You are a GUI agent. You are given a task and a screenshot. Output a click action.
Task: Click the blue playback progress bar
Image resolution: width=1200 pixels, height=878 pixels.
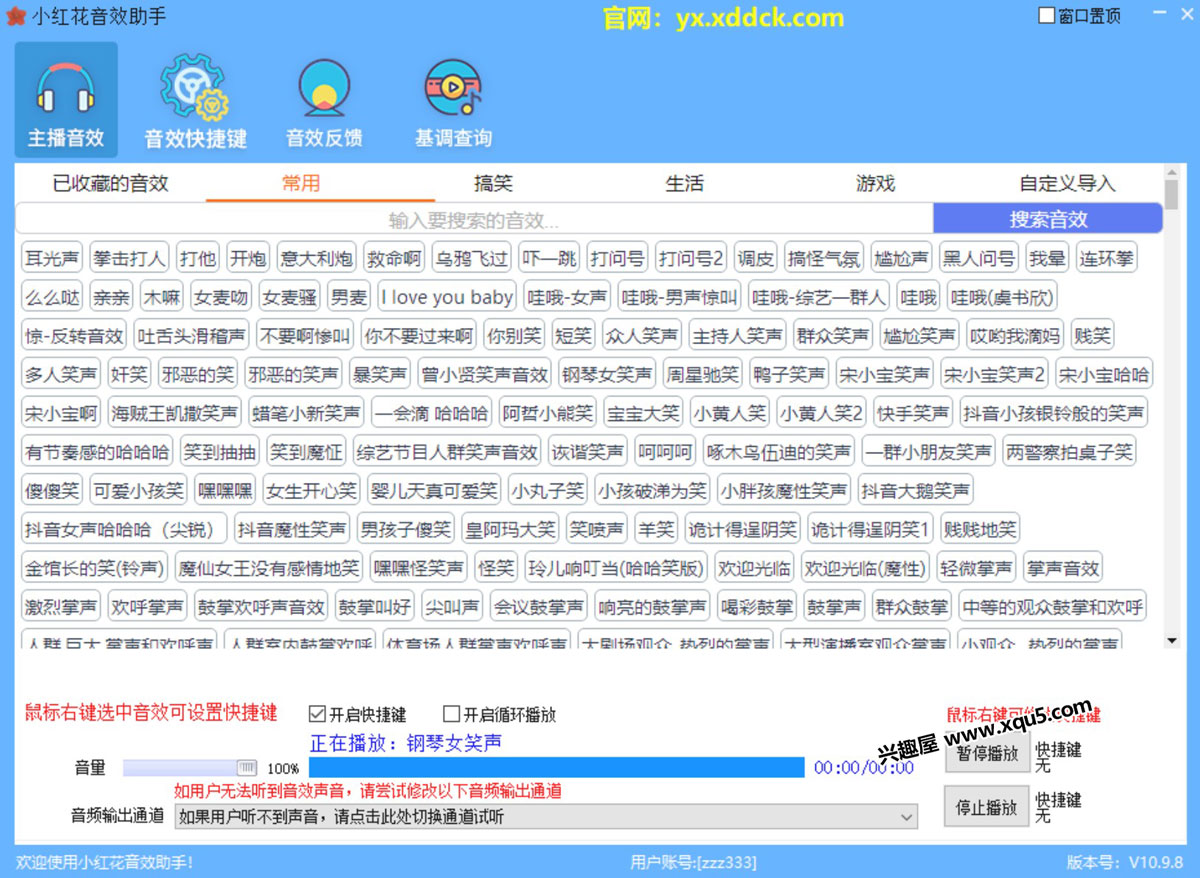click(x=557, y=767)
